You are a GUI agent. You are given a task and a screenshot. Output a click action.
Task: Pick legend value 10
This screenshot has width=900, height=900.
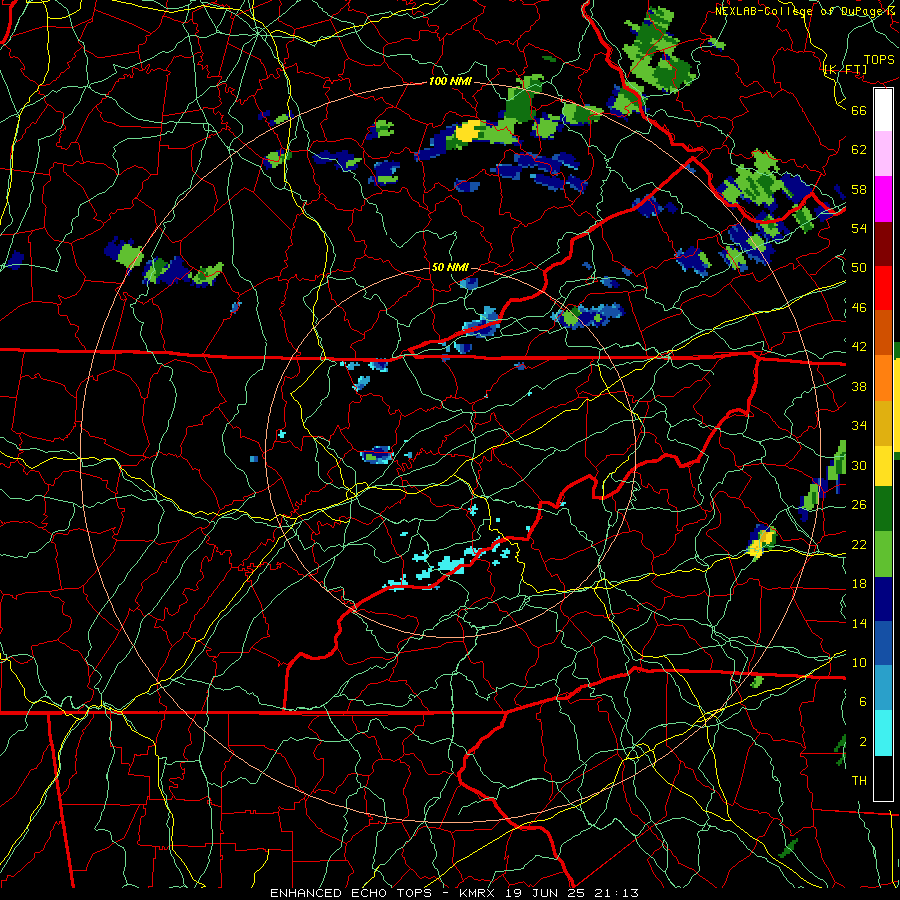(859, 662)
